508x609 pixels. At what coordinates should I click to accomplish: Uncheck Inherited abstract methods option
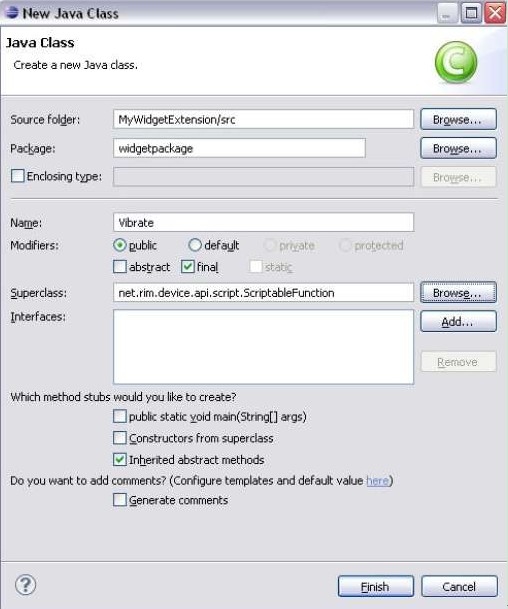(120, 459)
